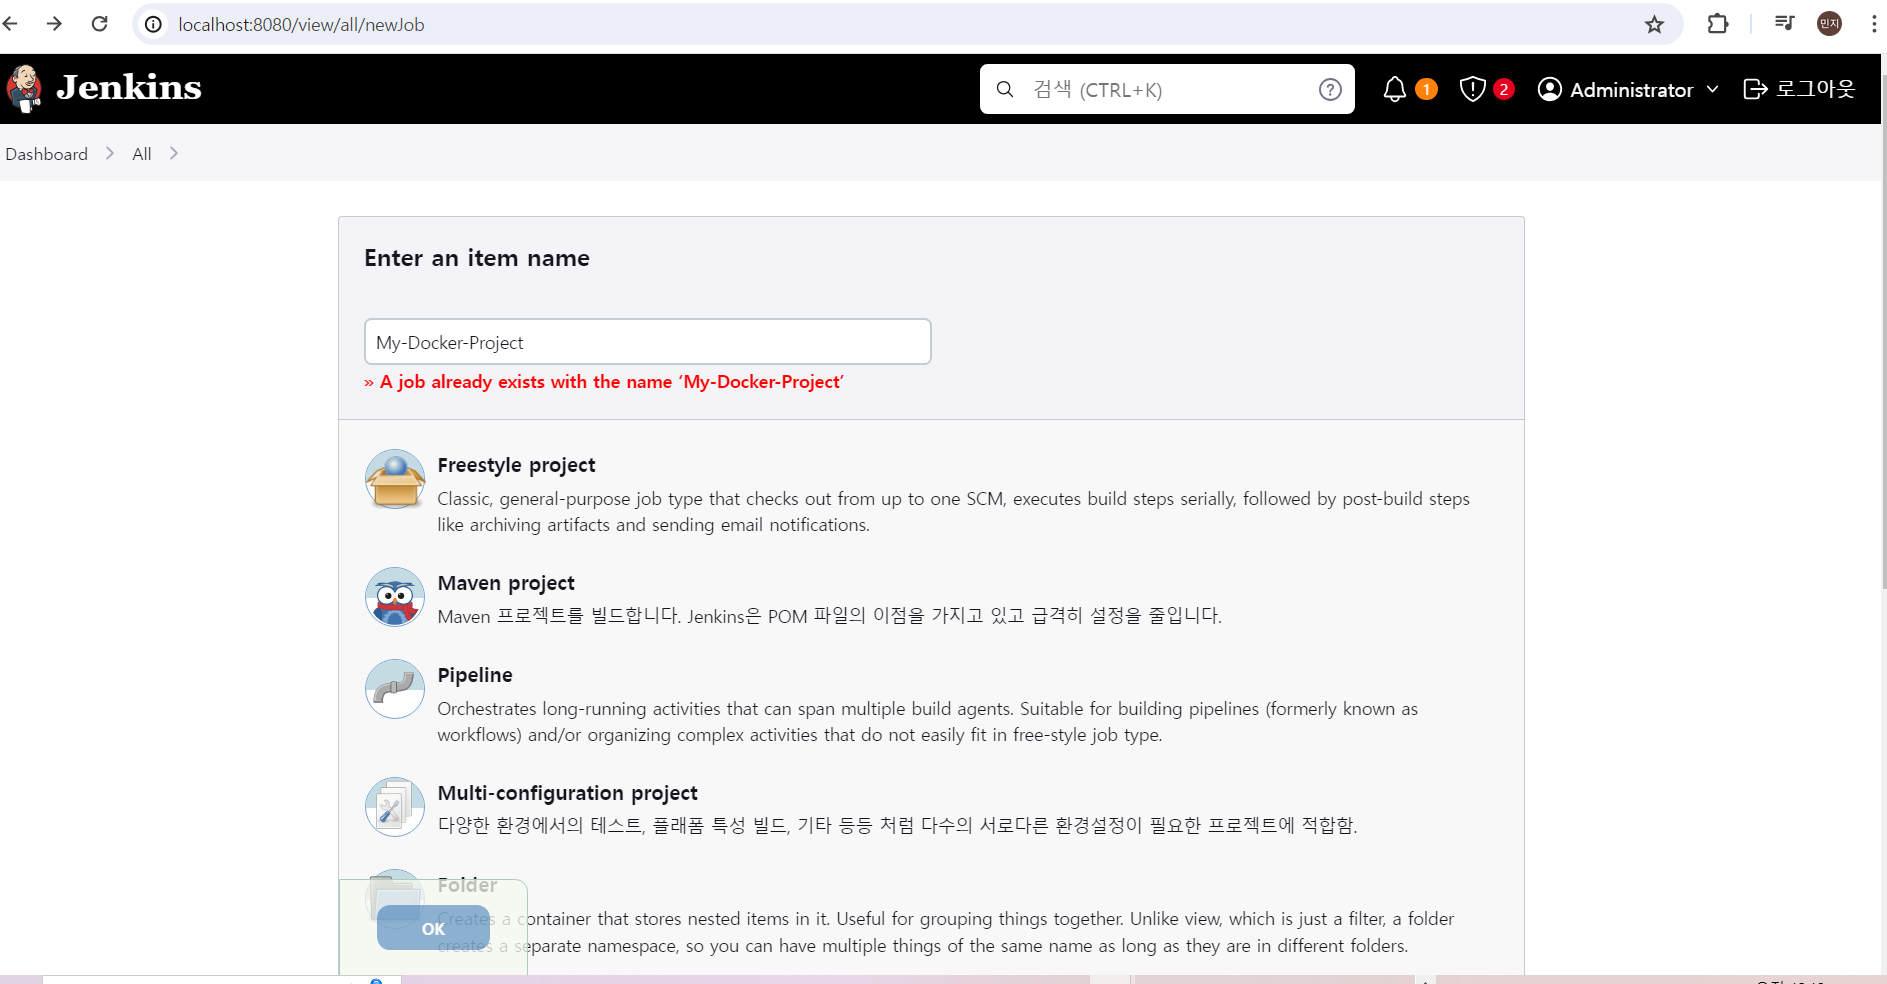Open the Chrome three-dot menu

[x=1874, y=24]
